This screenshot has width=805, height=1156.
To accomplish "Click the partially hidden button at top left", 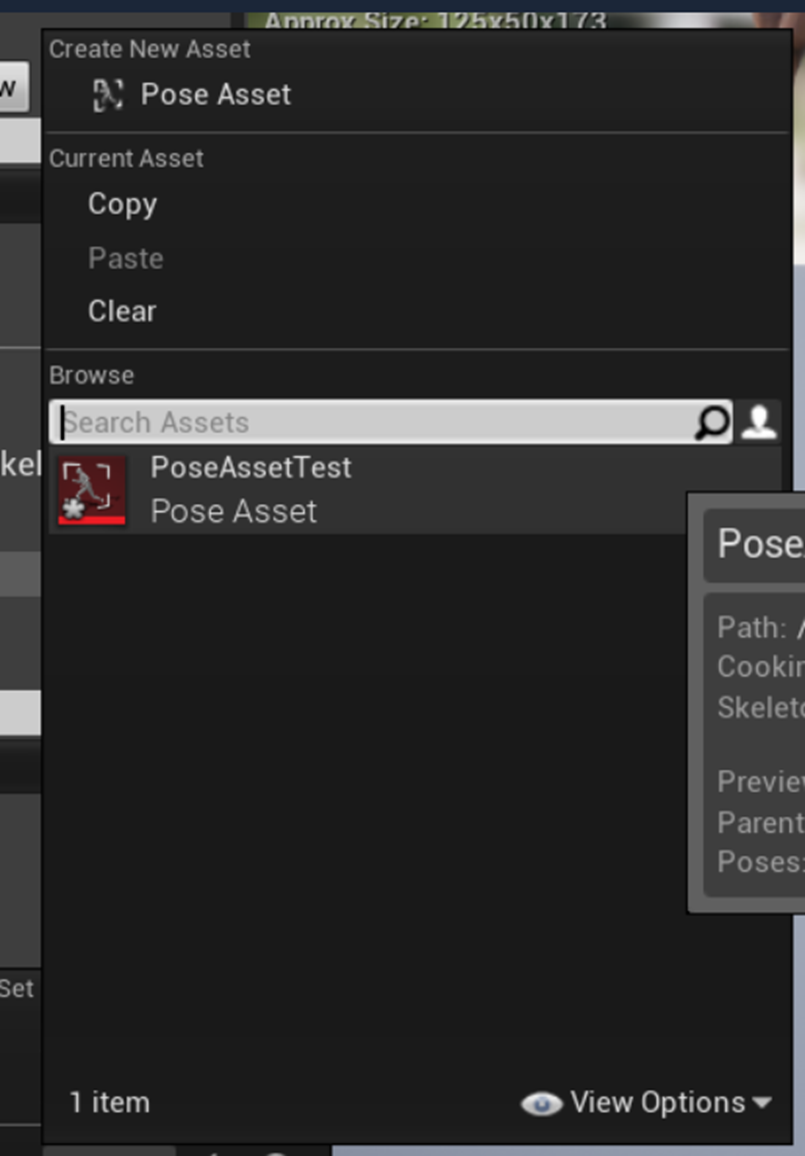I will click(x=14, y=87).
